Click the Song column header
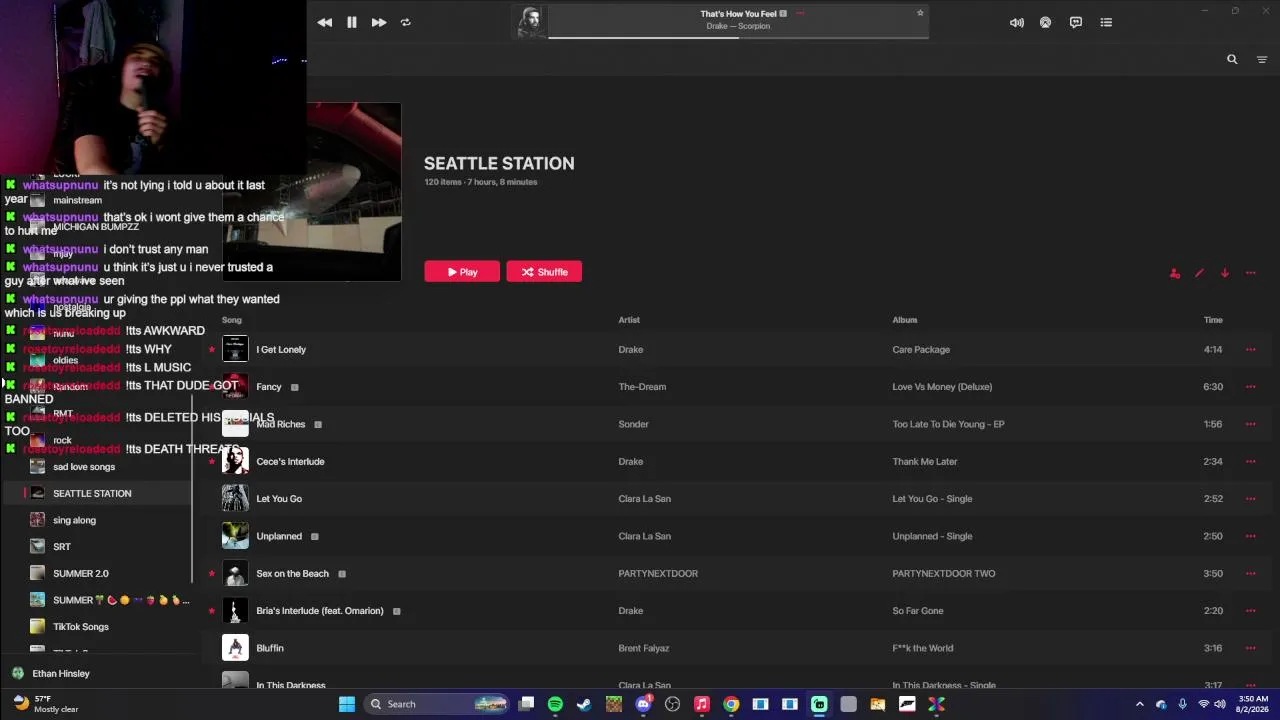The height and width of the screenshot is (720, 1280). point(232,320)
